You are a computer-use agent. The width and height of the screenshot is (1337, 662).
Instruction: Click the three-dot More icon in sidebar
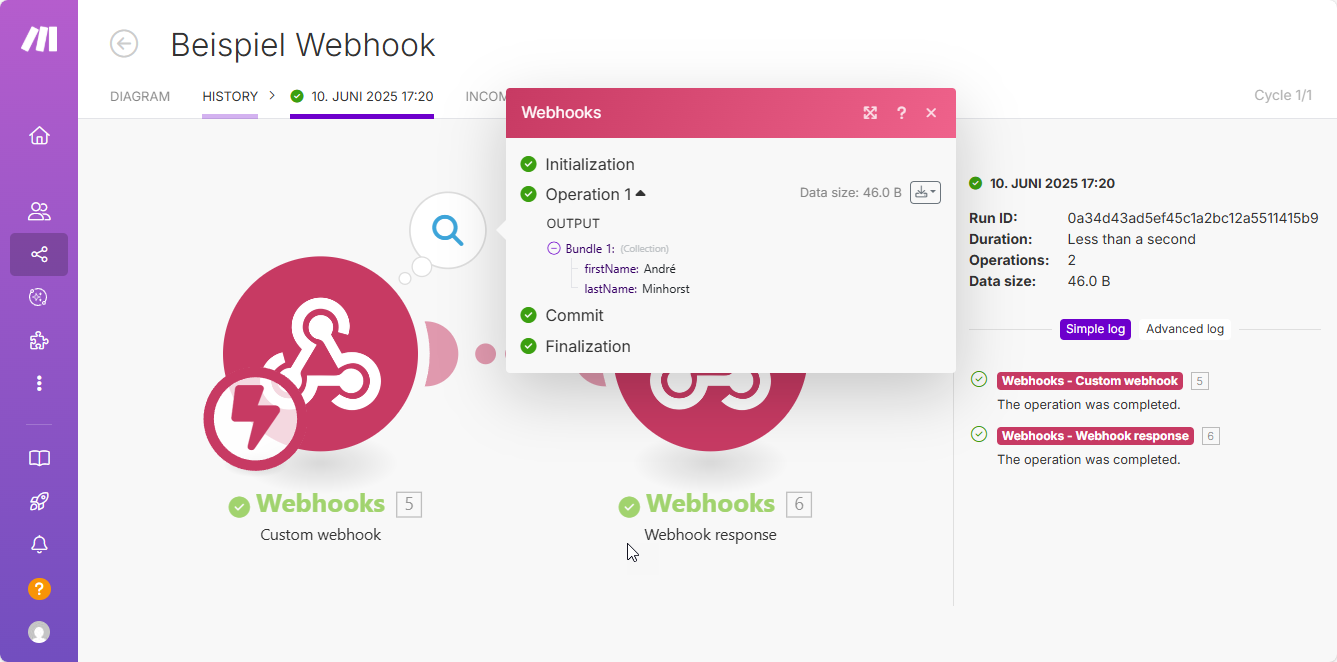pyautogui.click(x=39, y=383)
